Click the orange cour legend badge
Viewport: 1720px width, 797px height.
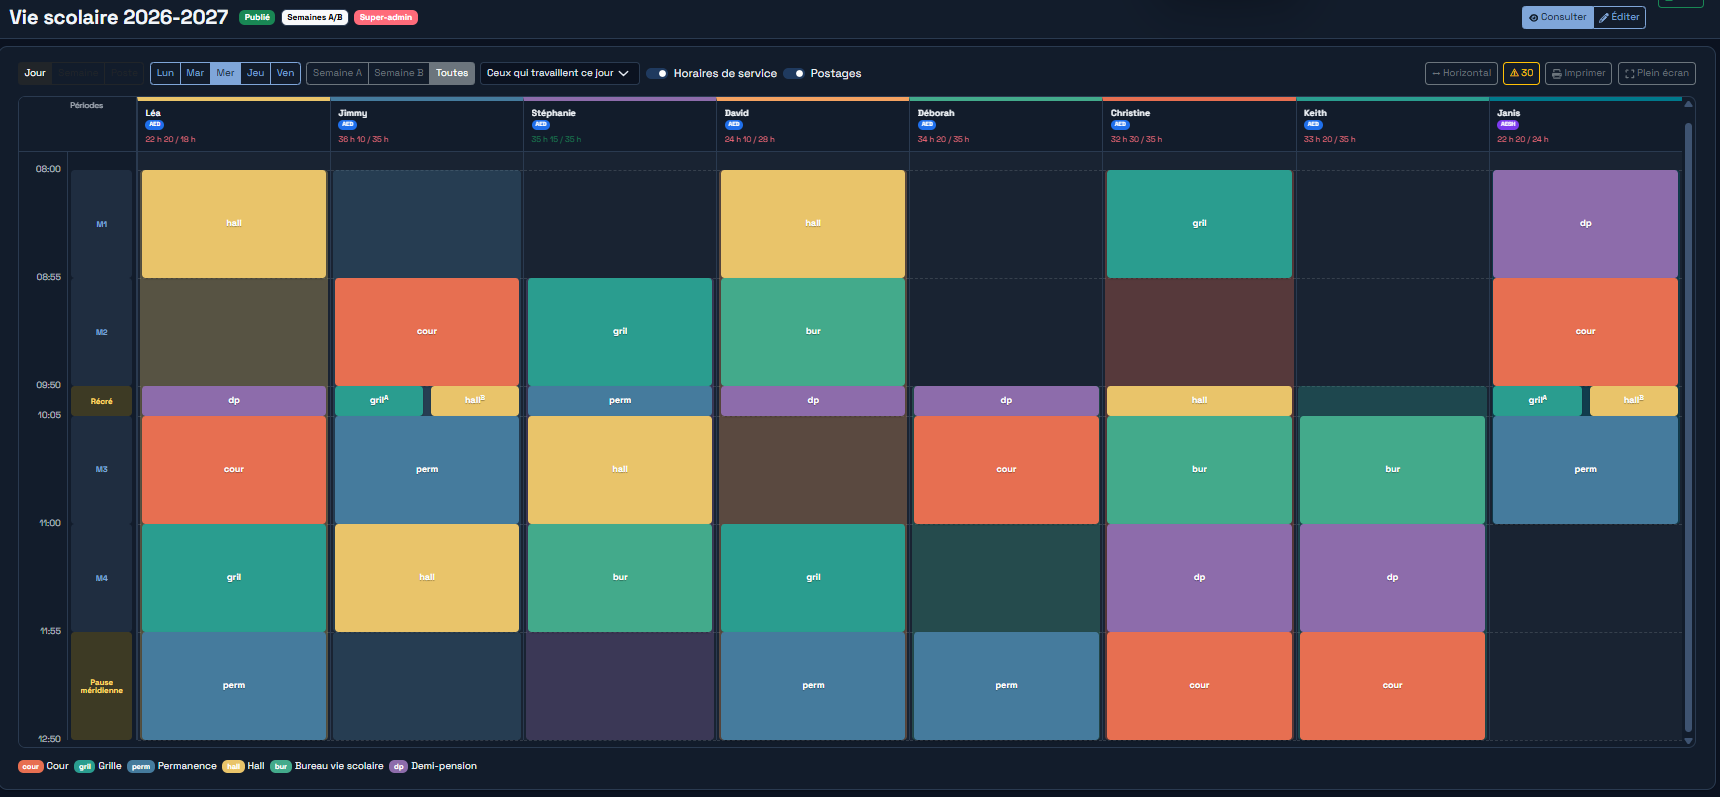(x=31, y=767)
